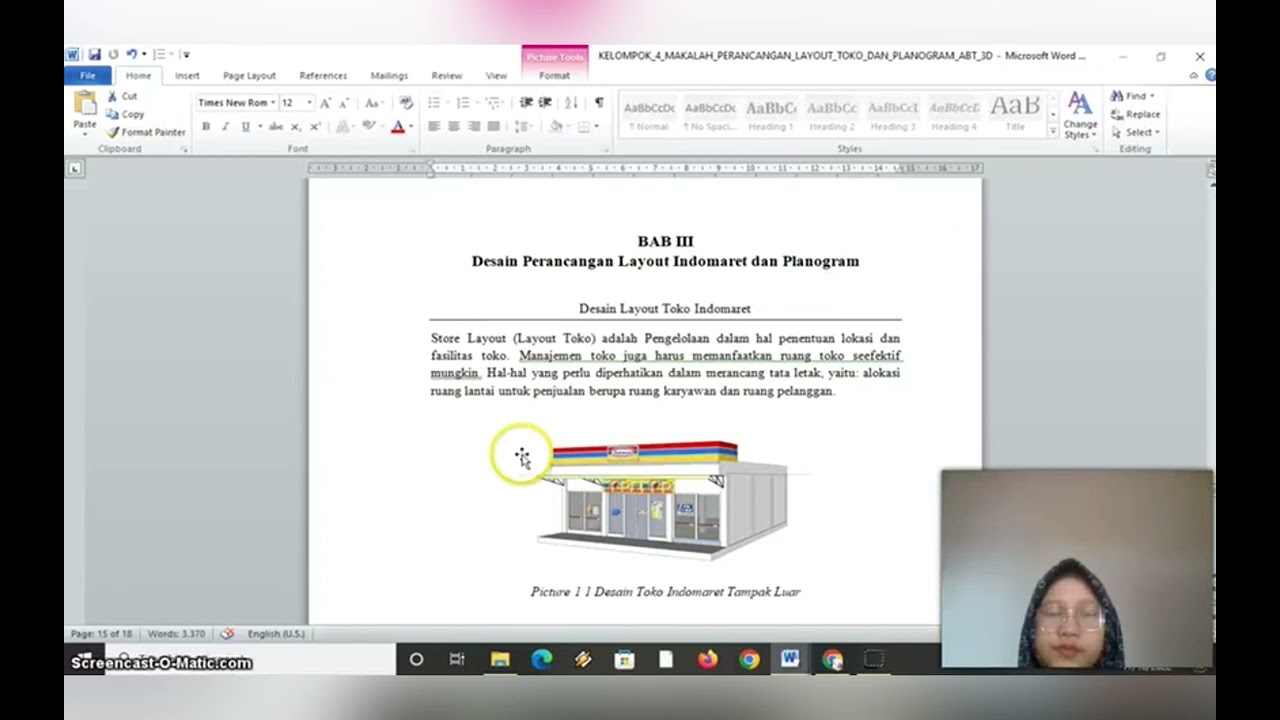Click the Undo icon in Quick Access Toolbar
The height and width of the screenshot is (720, 1280).
click(130, 54)
